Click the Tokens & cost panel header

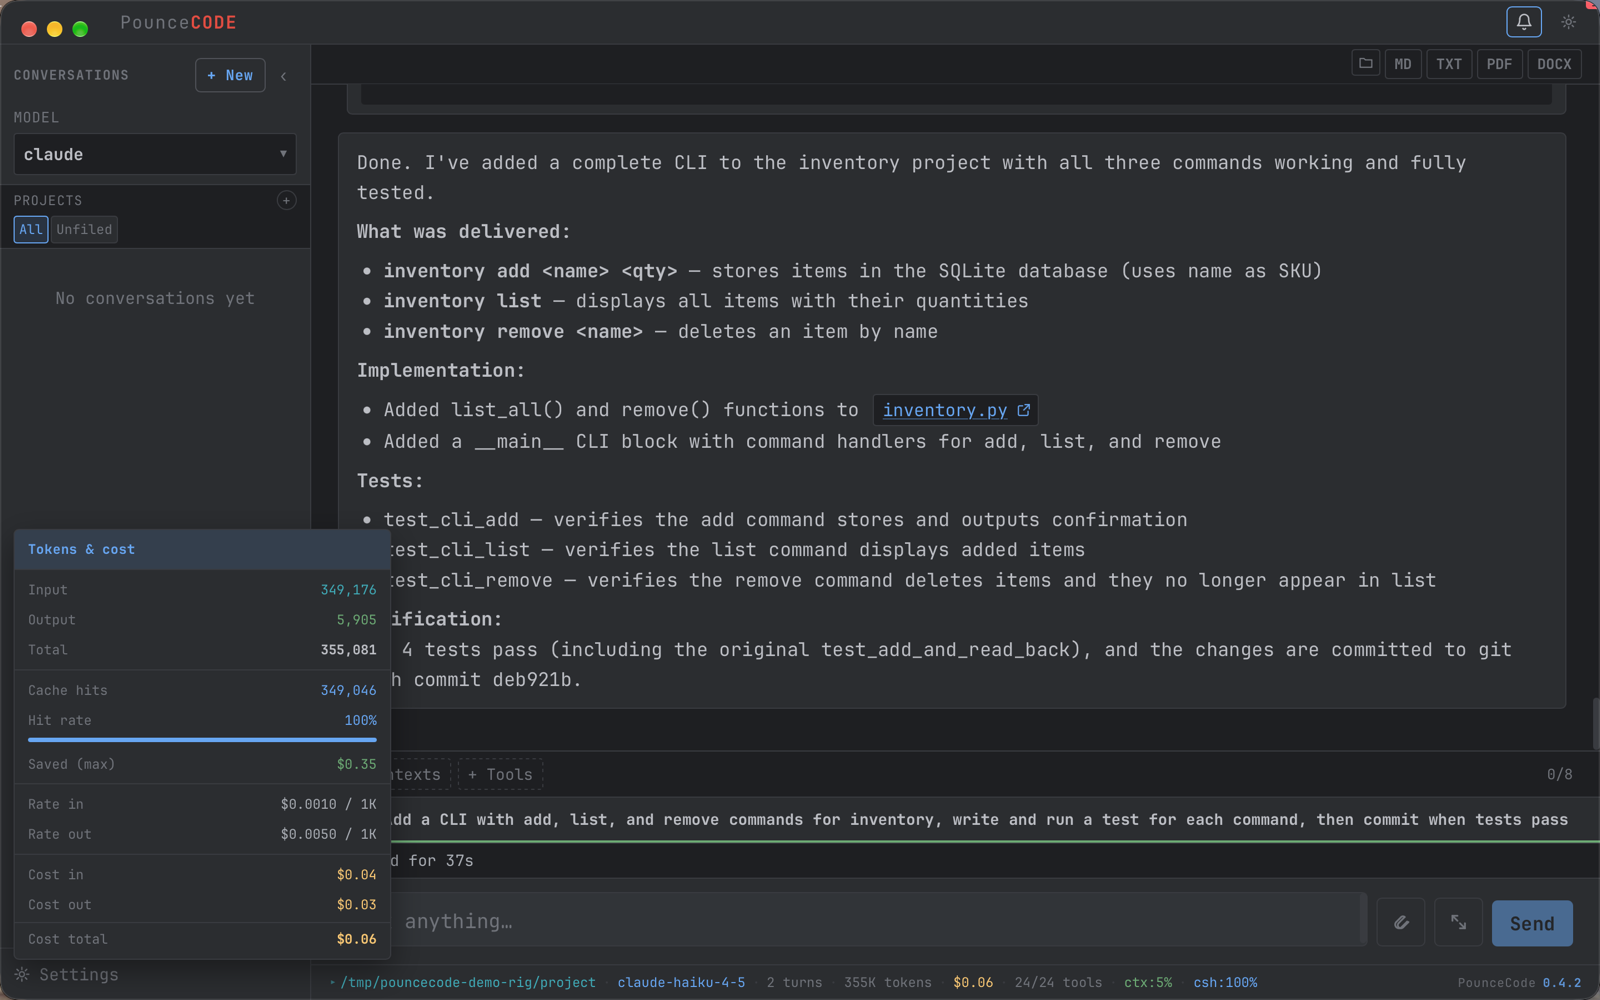(x=202, y=550)
